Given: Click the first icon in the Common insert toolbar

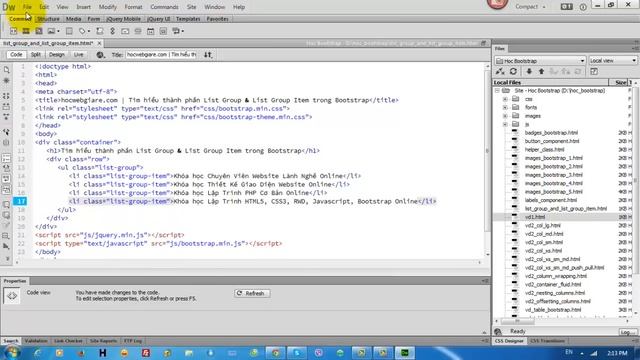Looking at the screenshot, I should point(13,31).
